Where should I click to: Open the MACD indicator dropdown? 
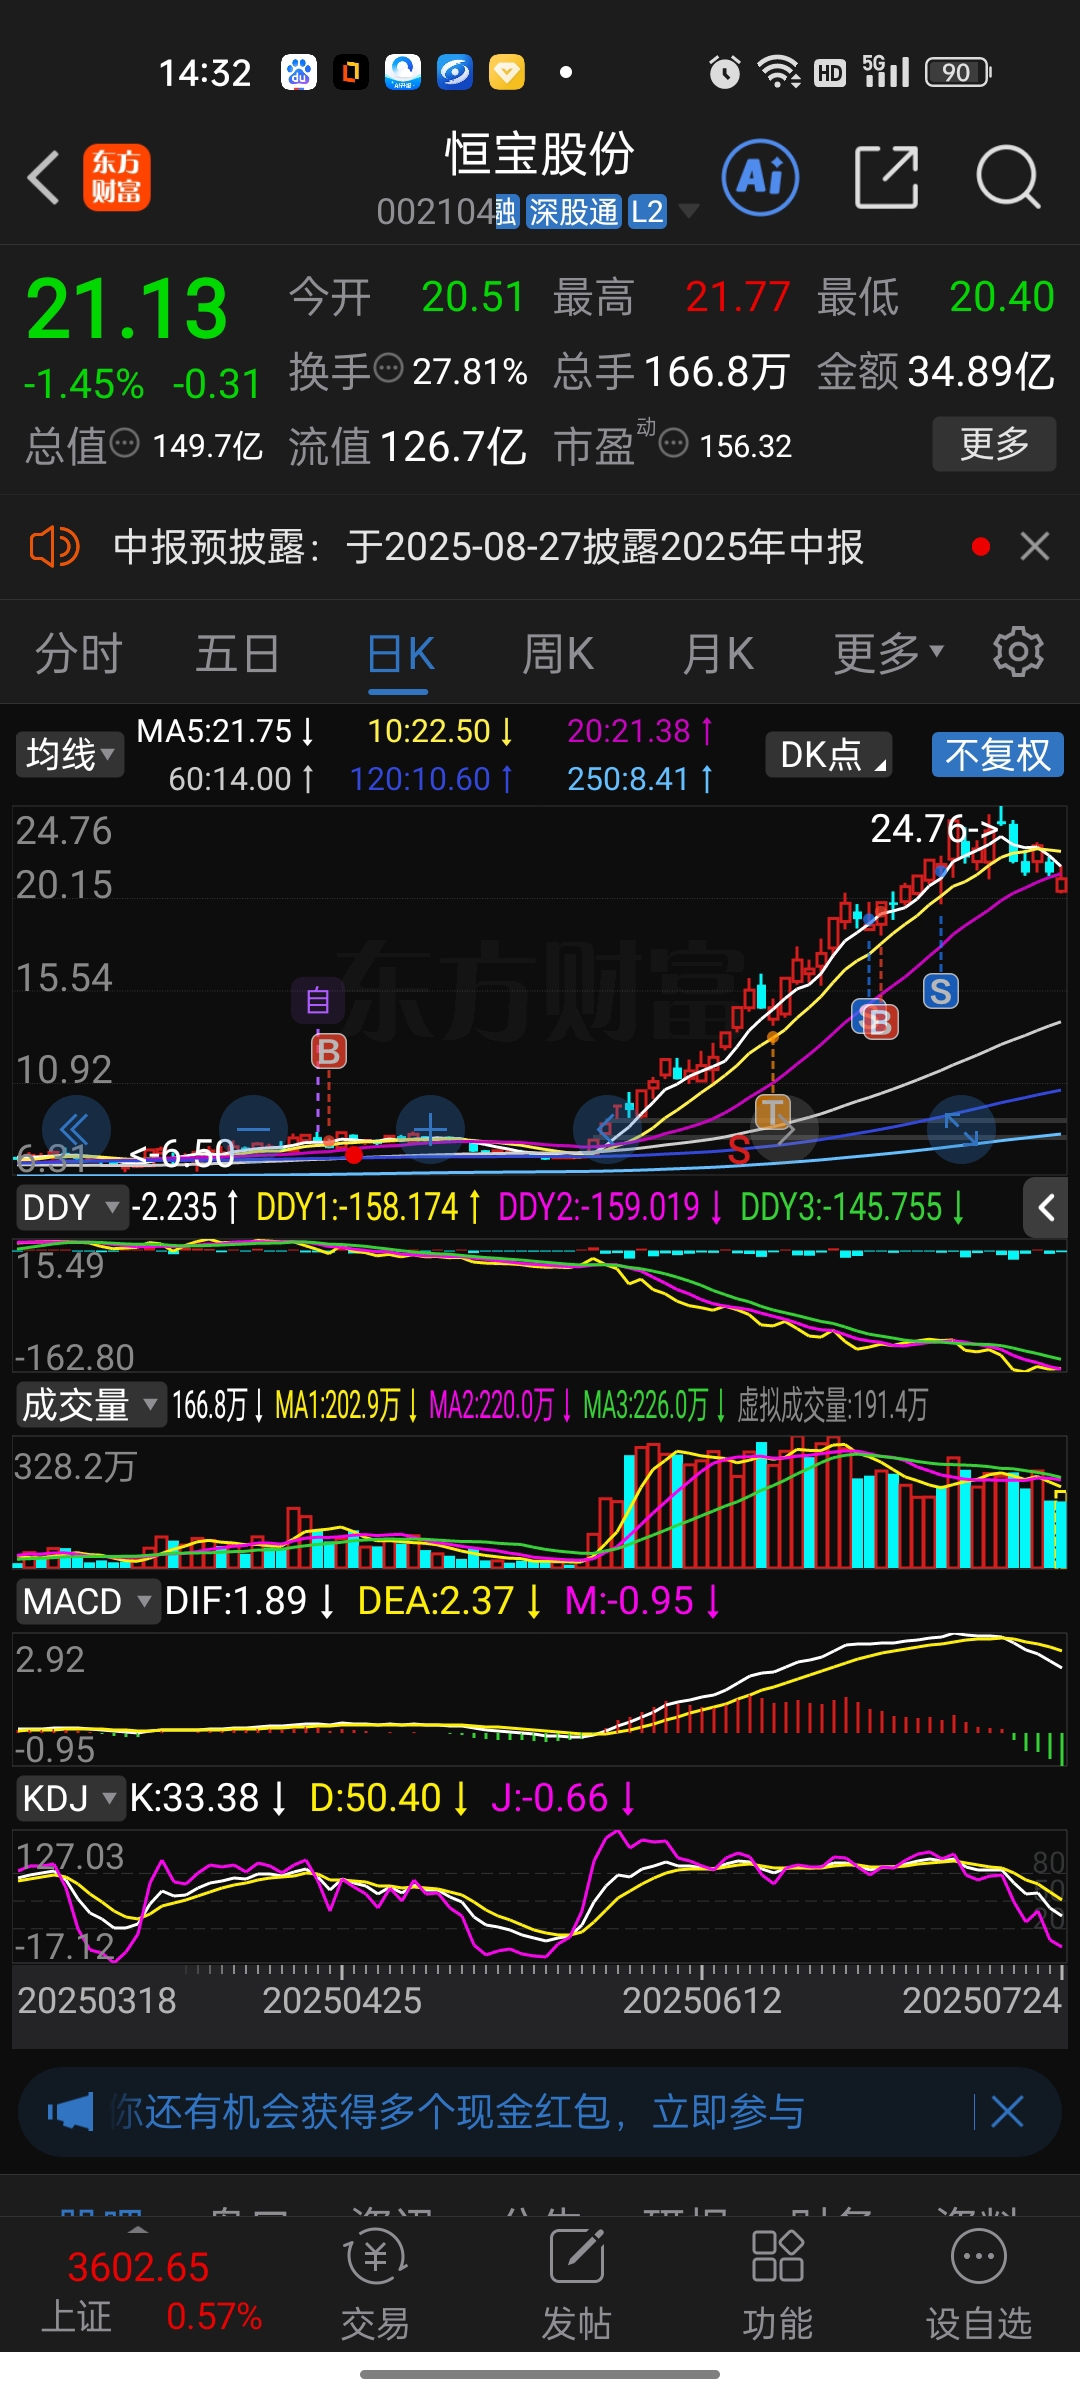click(x=87, y=1602)
